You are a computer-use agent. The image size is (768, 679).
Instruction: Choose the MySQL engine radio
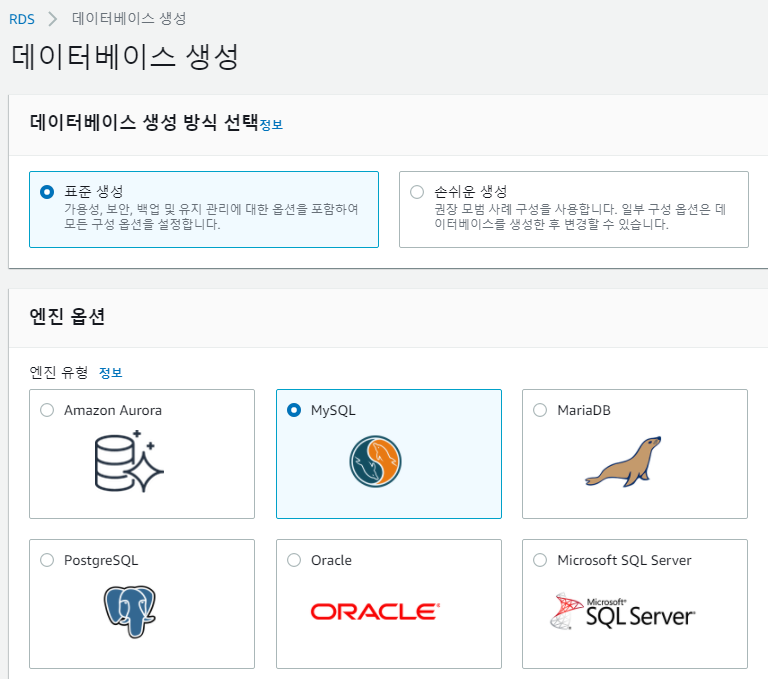pyautogui.click(x=294, y=410)
